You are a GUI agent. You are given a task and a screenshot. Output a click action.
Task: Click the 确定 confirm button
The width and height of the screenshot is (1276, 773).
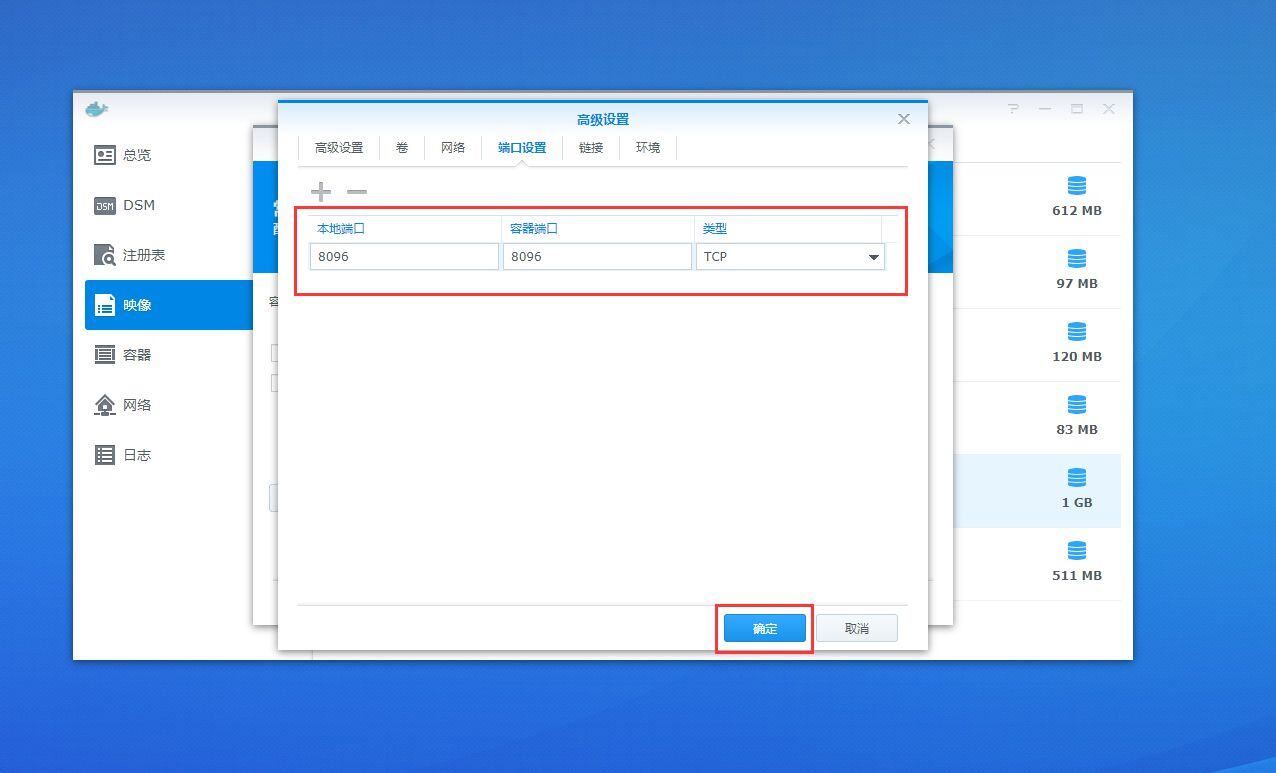pos(765,628)
